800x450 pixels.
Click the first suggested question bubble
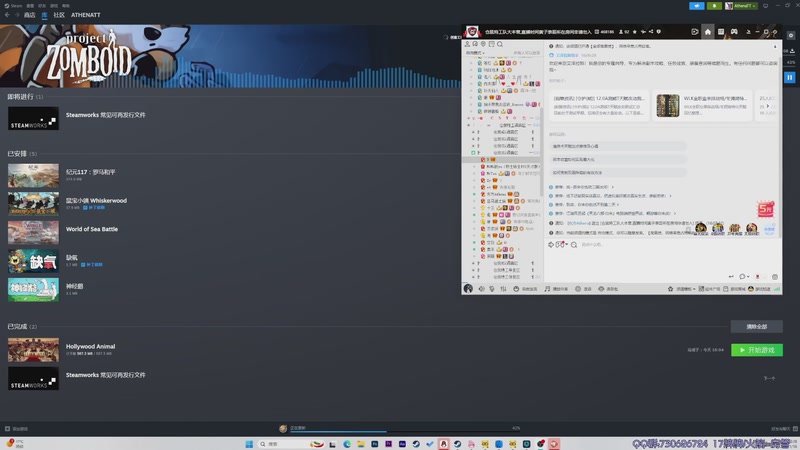[617, 146]
